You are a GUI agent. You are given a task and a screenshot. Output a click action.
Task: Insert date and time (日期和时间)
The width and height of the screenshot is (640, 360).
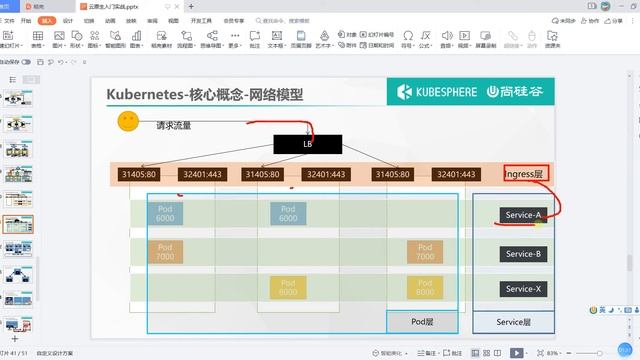click(377, 45)
